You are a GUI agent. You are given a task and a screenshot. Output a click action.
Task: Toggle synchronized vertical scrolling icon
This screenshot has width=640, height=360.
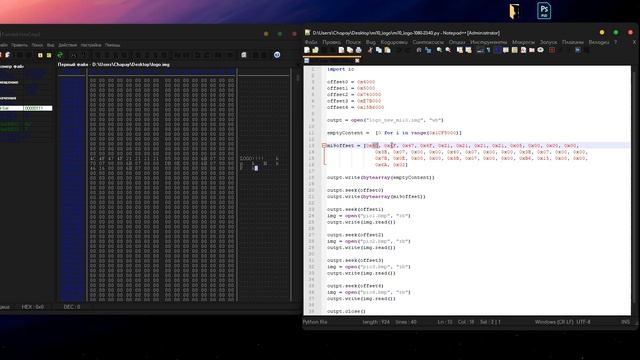[460, 50]
